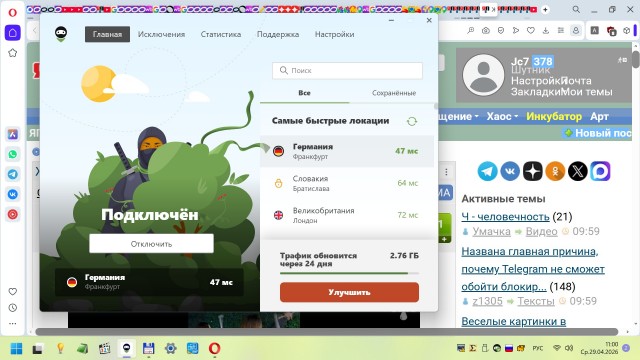This screenshot has width=640, height=360.
Task: Open the Ч - человечность topic link
Action: pos(505,217)
